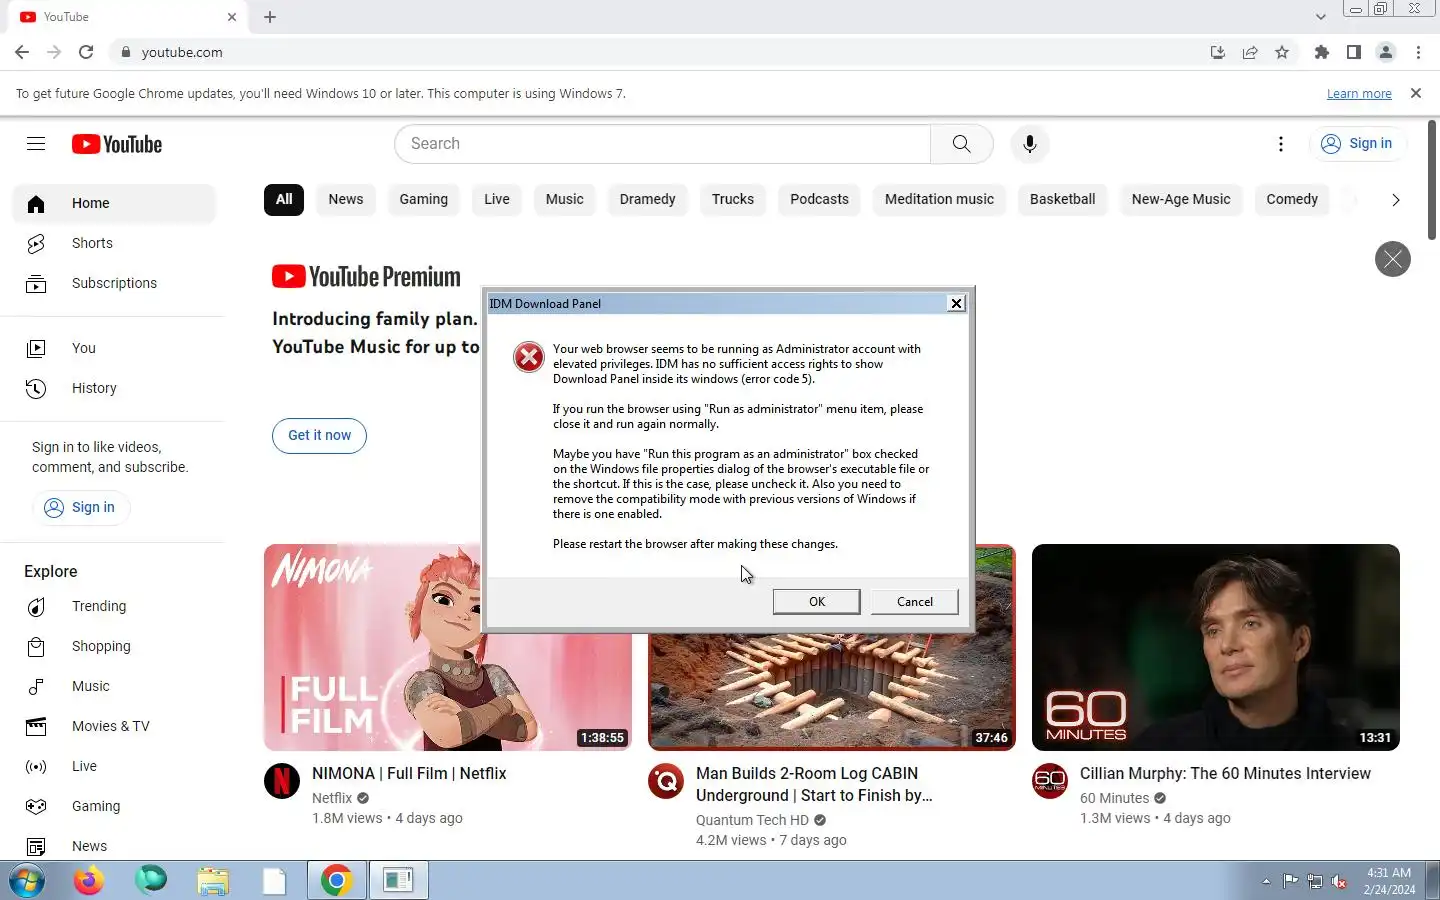
Task: Click Get it now Premium button
Action: pyautogui.click(x=319, y=435)
